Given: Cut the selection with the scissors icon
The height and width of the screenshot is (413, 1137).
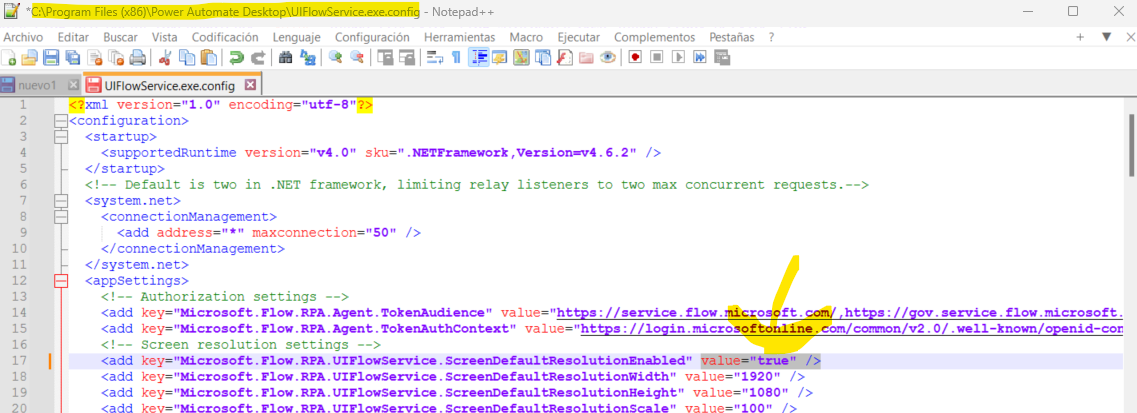Looking at the screenshot, I should click(165, 58).
